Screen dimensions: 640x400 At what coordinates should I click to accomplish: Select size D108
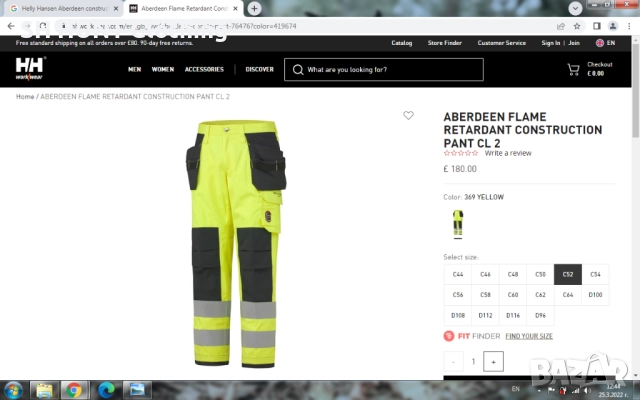pyautogui.click(x=458, y=316)
